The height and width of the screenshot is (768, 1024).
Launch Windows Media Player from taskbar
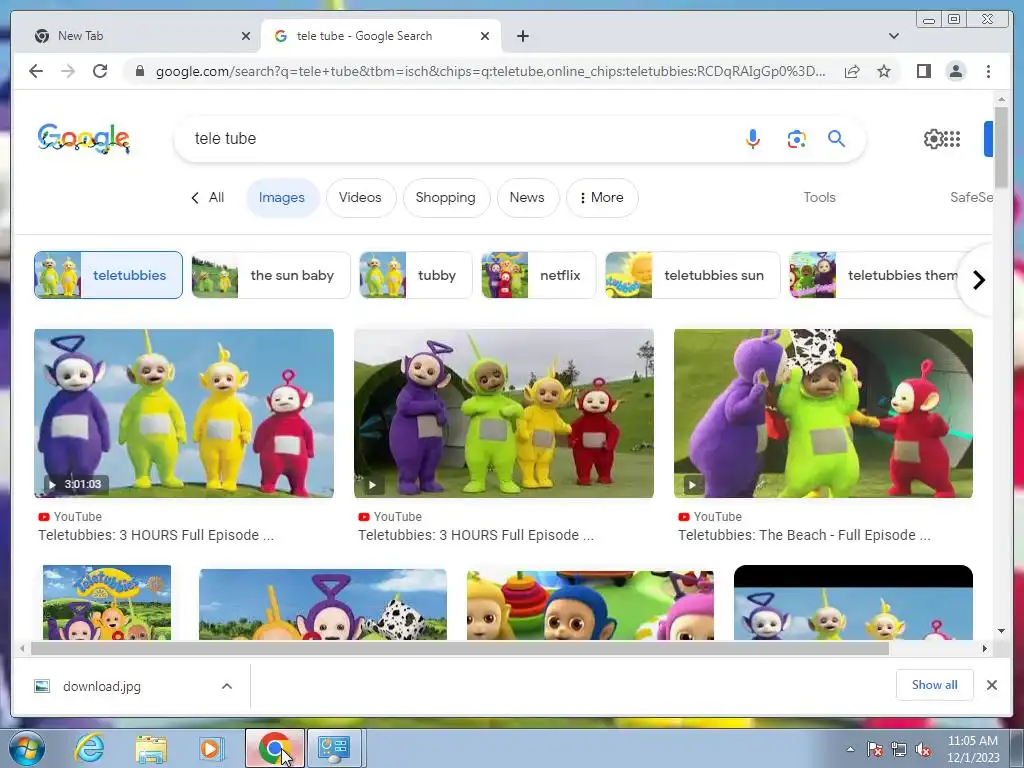[211, 748]
